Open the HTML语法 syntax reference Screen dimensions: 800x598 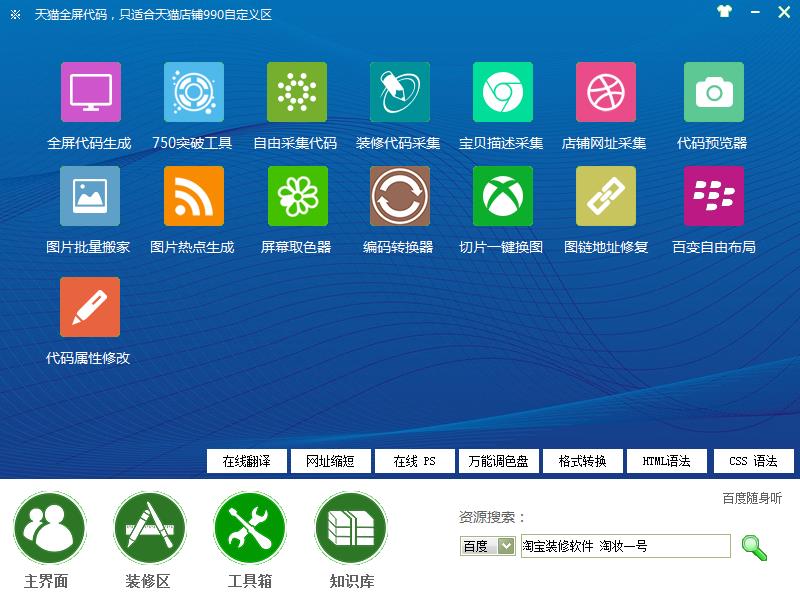coord(666,461)
